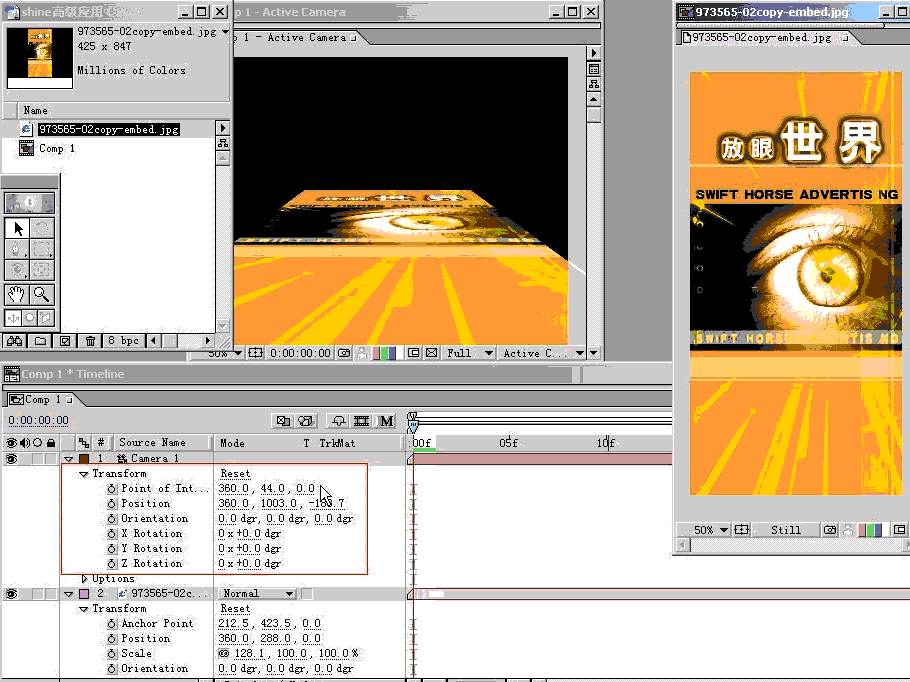
Task: Select the Selection arrow tool
Action: pos(17,228)
